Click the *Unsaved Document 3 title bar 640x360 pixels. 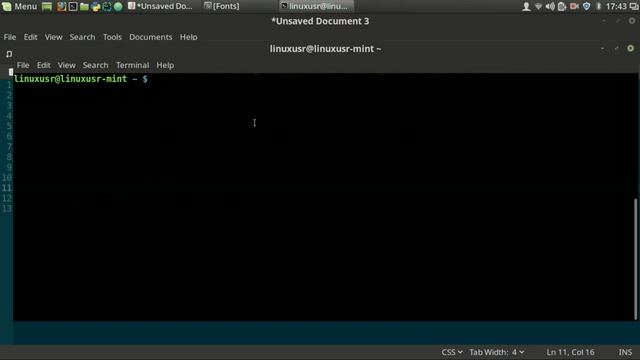pyautogui.click(x=320, y=21)
